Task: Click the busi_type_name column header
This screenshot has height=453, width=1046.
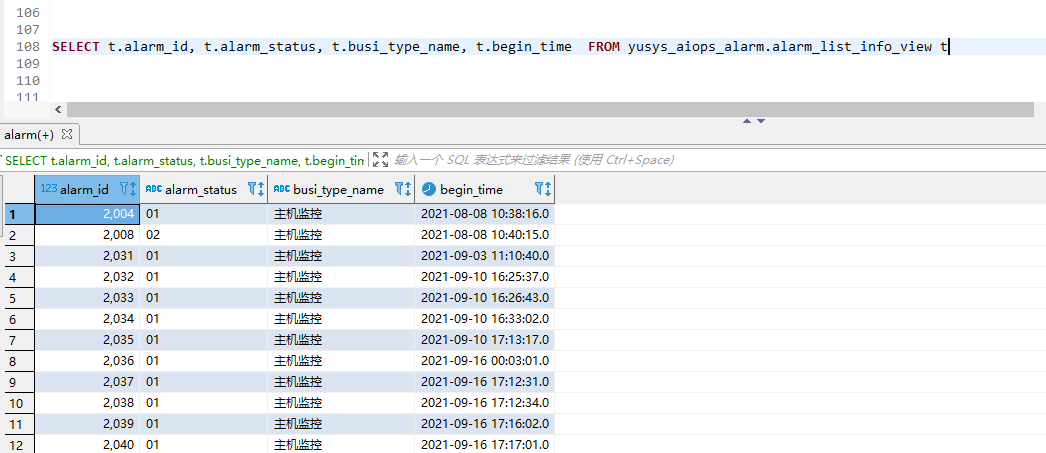Action: coord(341,189)
